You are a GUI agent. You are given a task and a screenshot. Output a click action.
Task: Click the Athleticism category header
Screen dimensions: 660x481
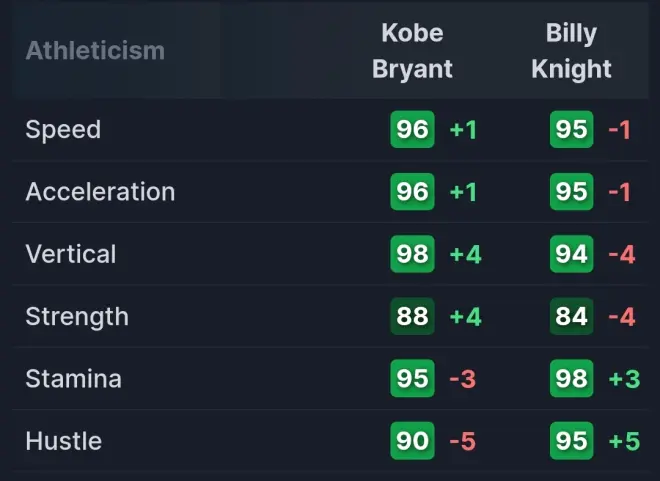(x=95, y=50)
